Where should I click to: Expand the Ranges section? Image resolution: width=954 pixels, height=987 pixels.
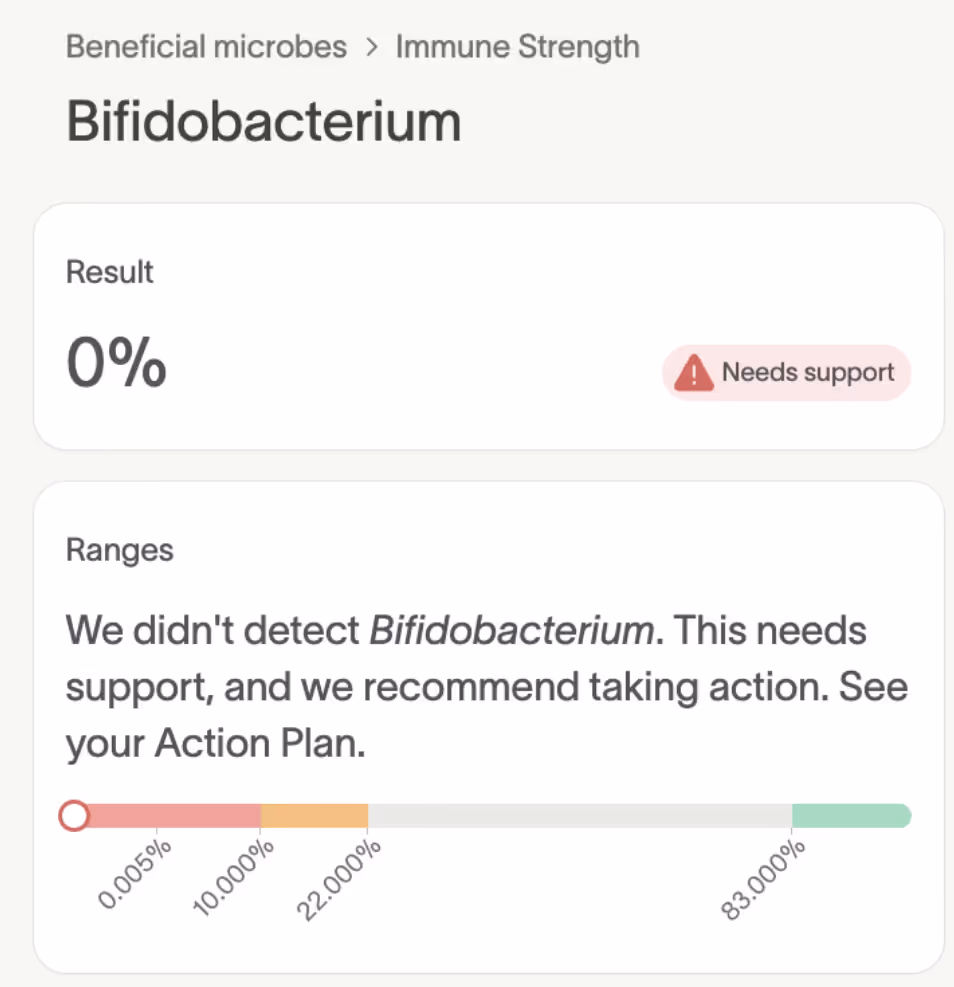coord(119,549)
